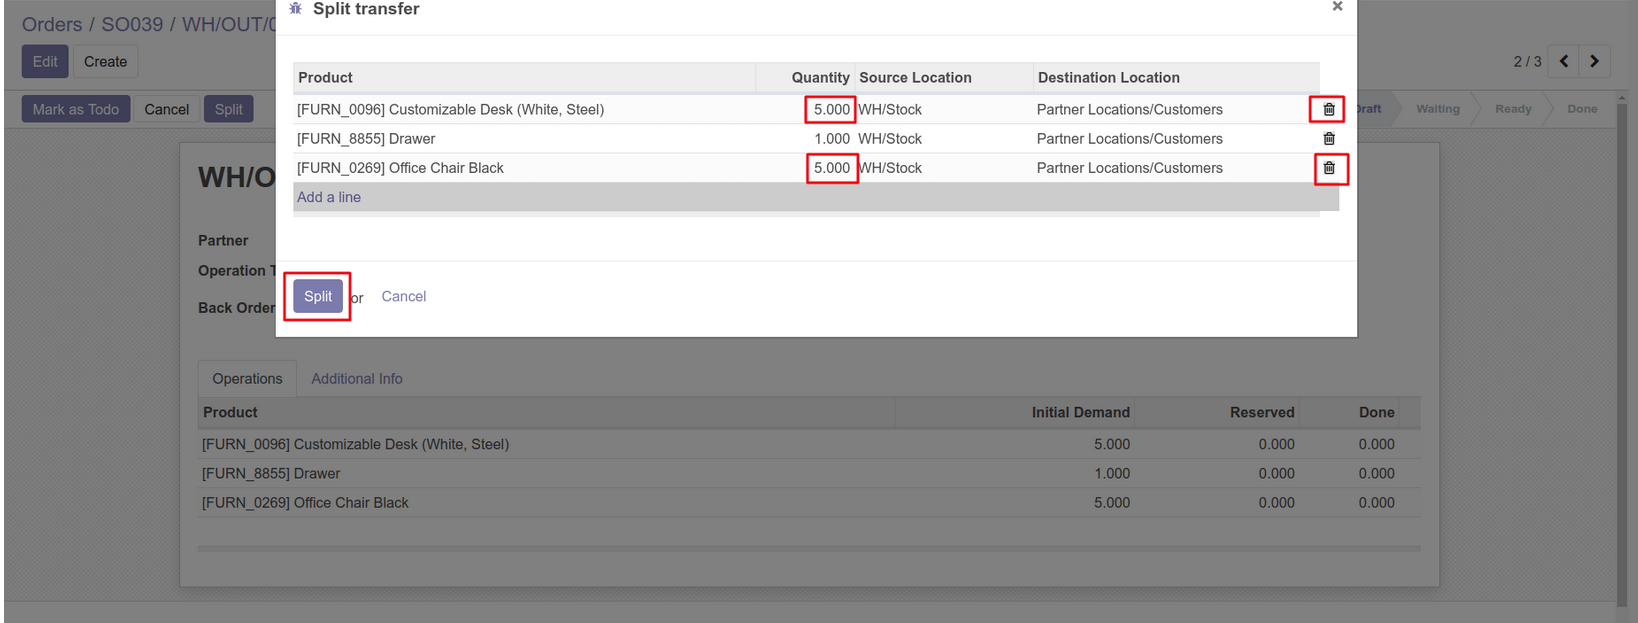Close the Split transfer dialog
The height and width of the screenshot is (623, 1638).
tap(1336, 7)
